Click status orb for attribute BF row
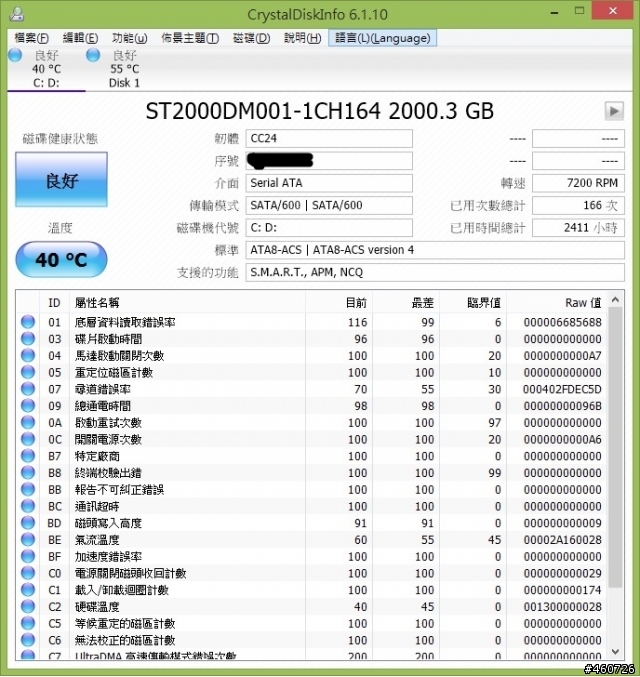The image size is (640, 677). click(x=28, y=557)
